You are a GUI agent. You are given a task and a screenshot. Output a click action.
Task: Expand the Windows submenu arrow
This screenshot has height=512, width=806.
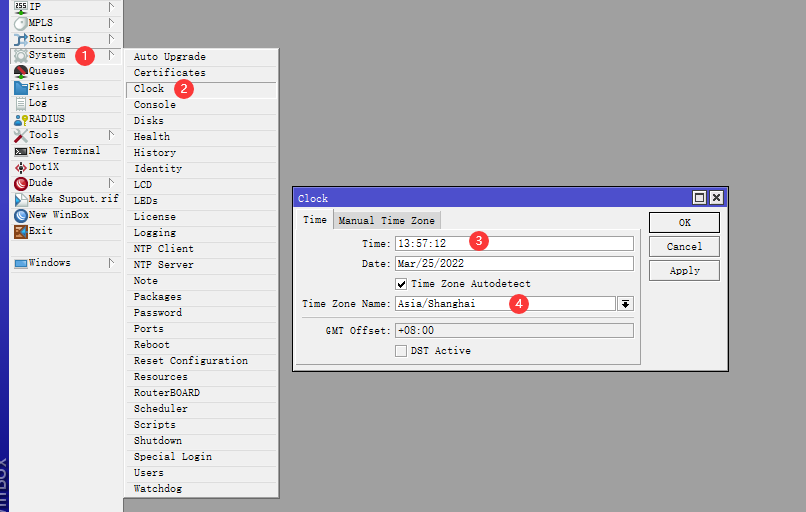pos(111,263)
